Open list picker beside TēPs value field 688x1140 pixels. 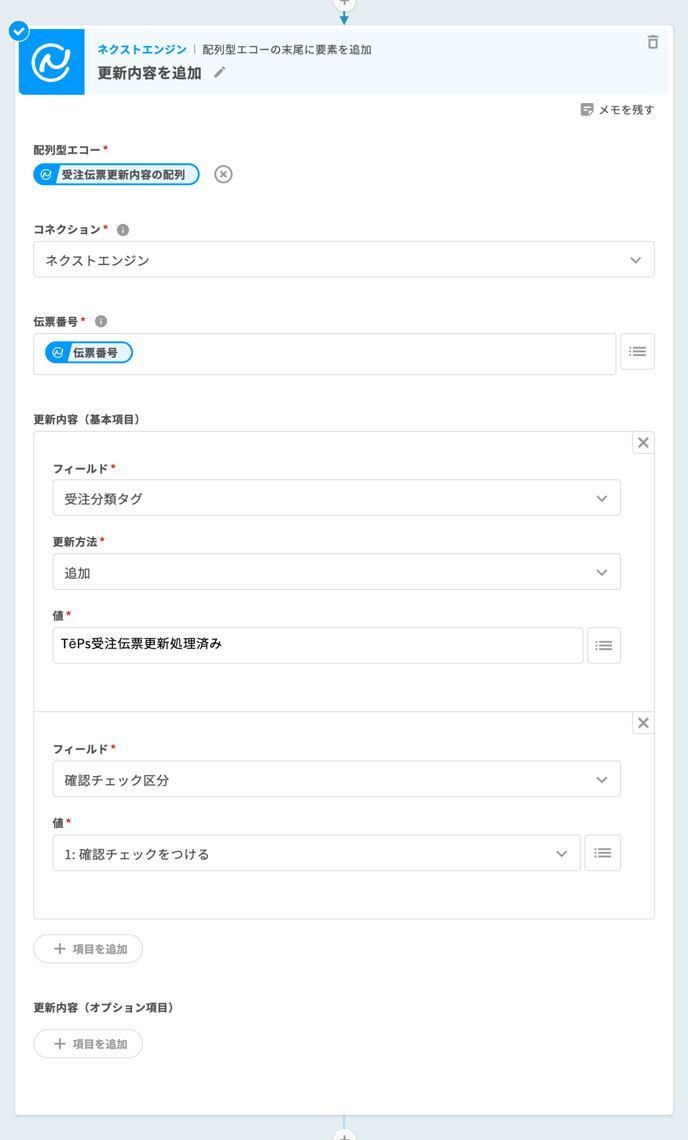point(603,646)
